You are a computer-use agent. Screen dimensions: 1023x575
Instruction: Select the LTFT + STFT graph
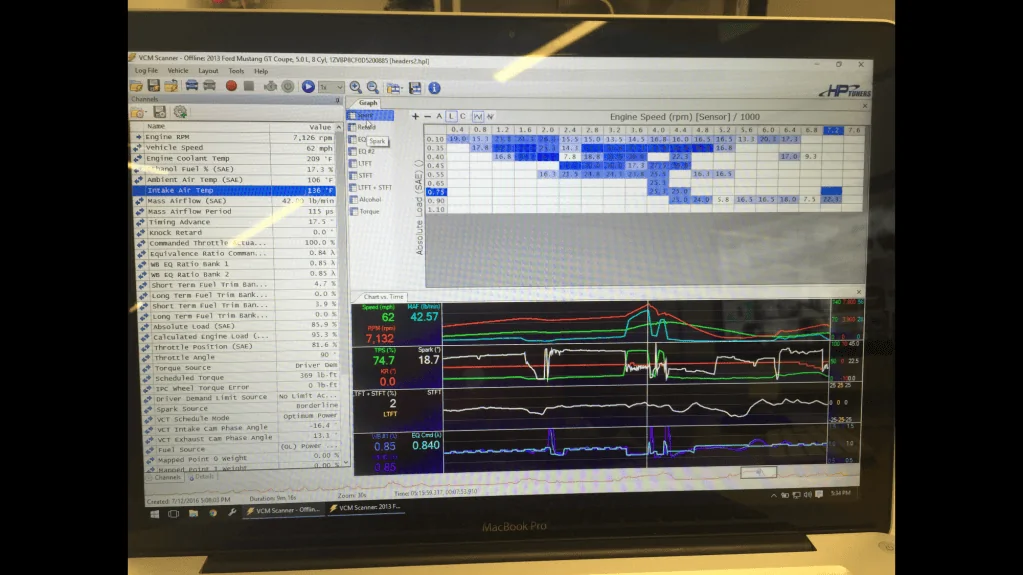pos(372,188)
